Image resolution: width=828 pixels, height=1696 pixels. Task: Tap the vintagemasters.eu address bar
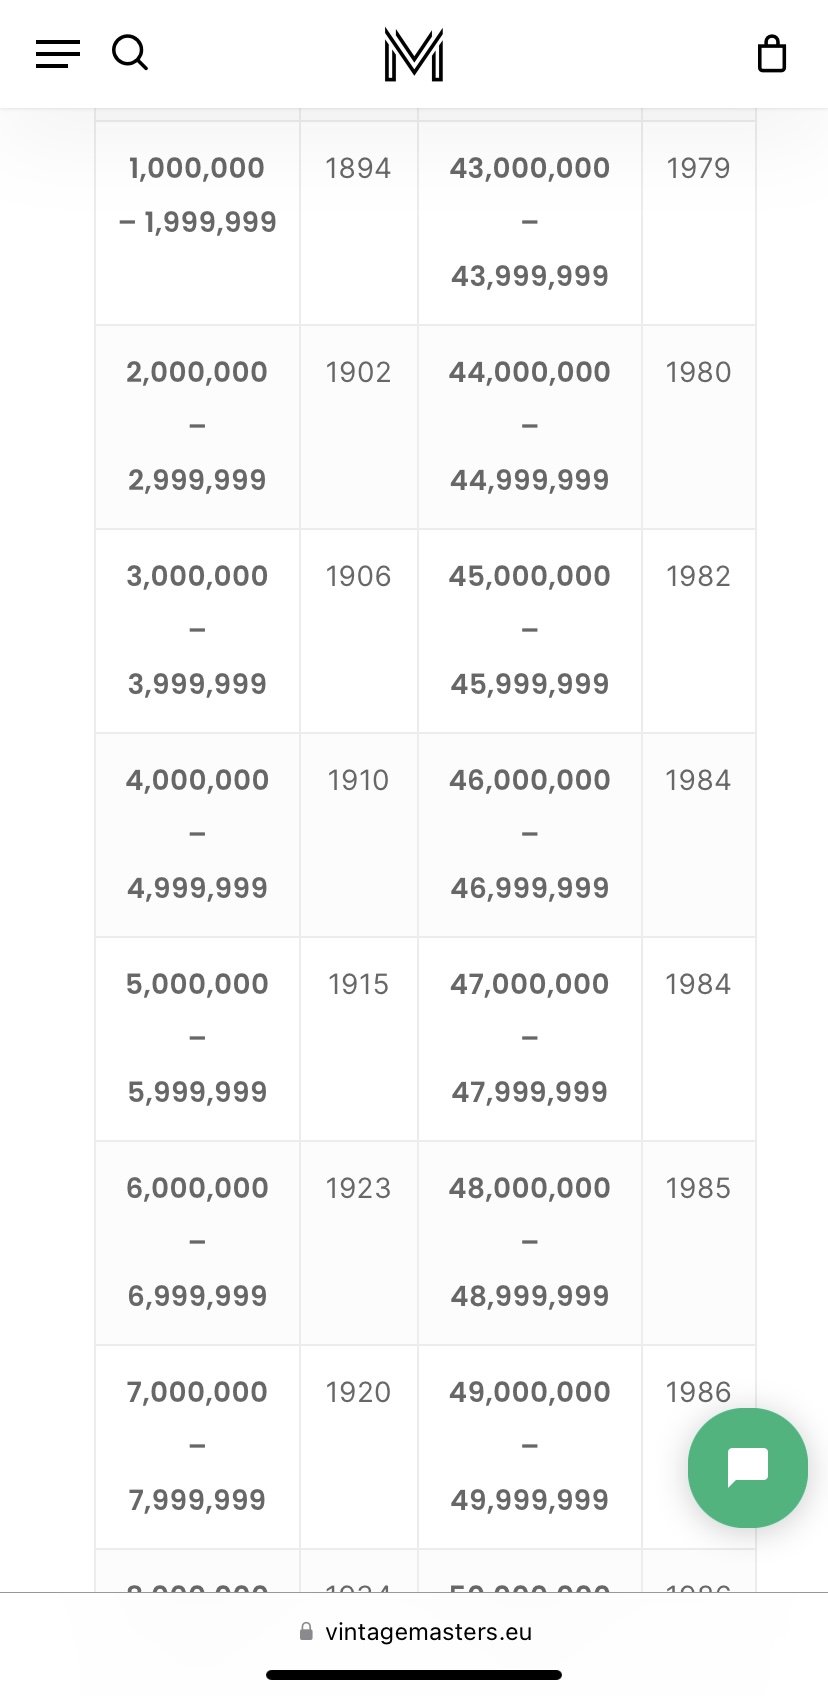pyautogui.click(x=415, y=1631)
